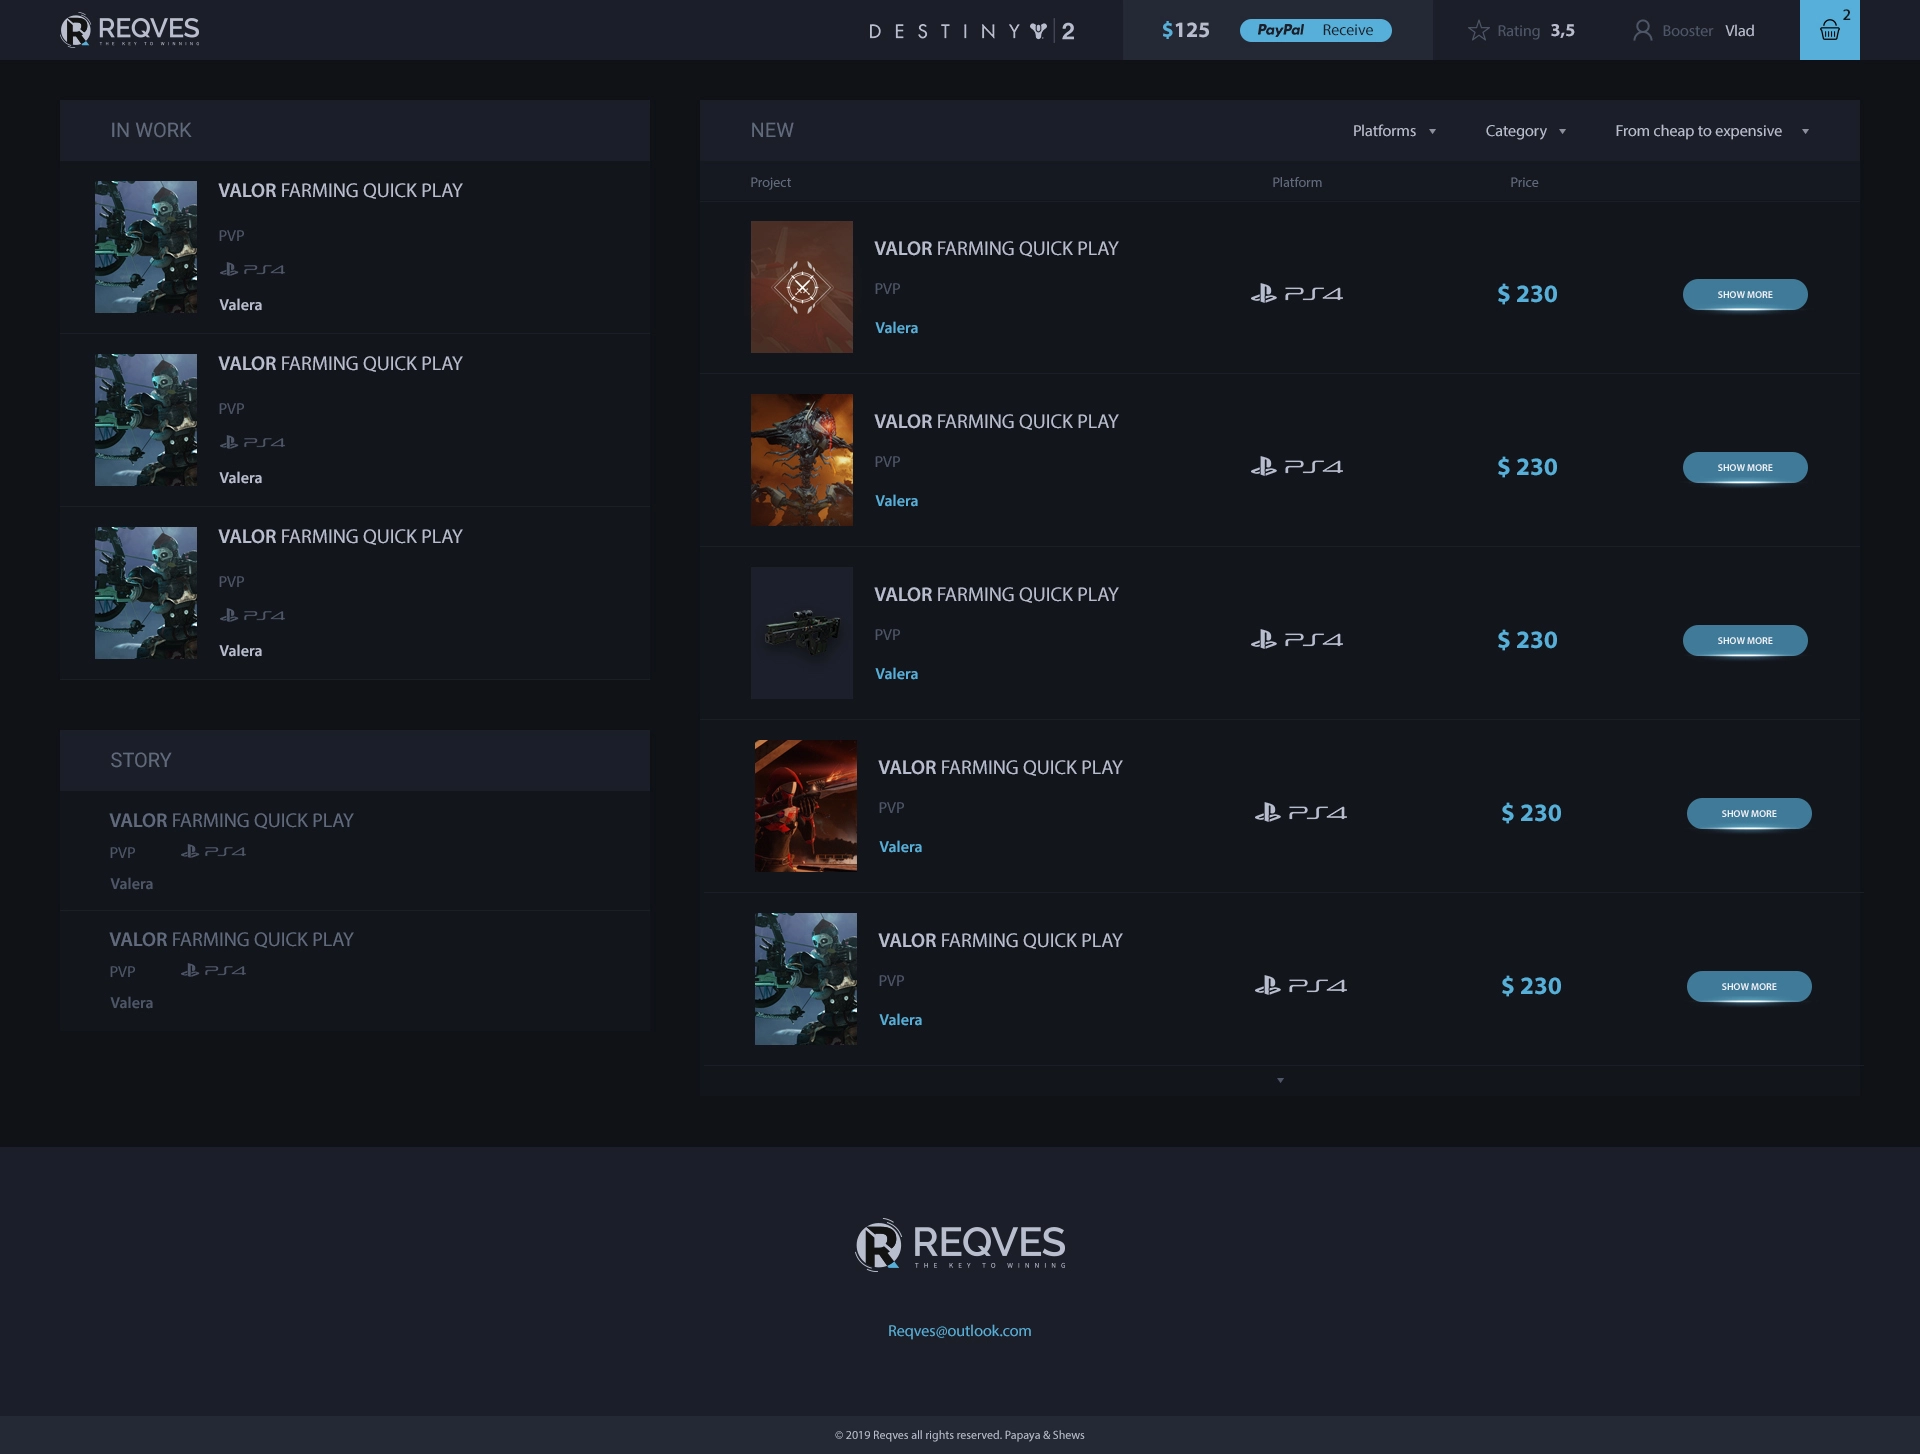Click Valera link in third New listing
The width and height of the screenshot is (1920, 1454).
tap(896, 674)
